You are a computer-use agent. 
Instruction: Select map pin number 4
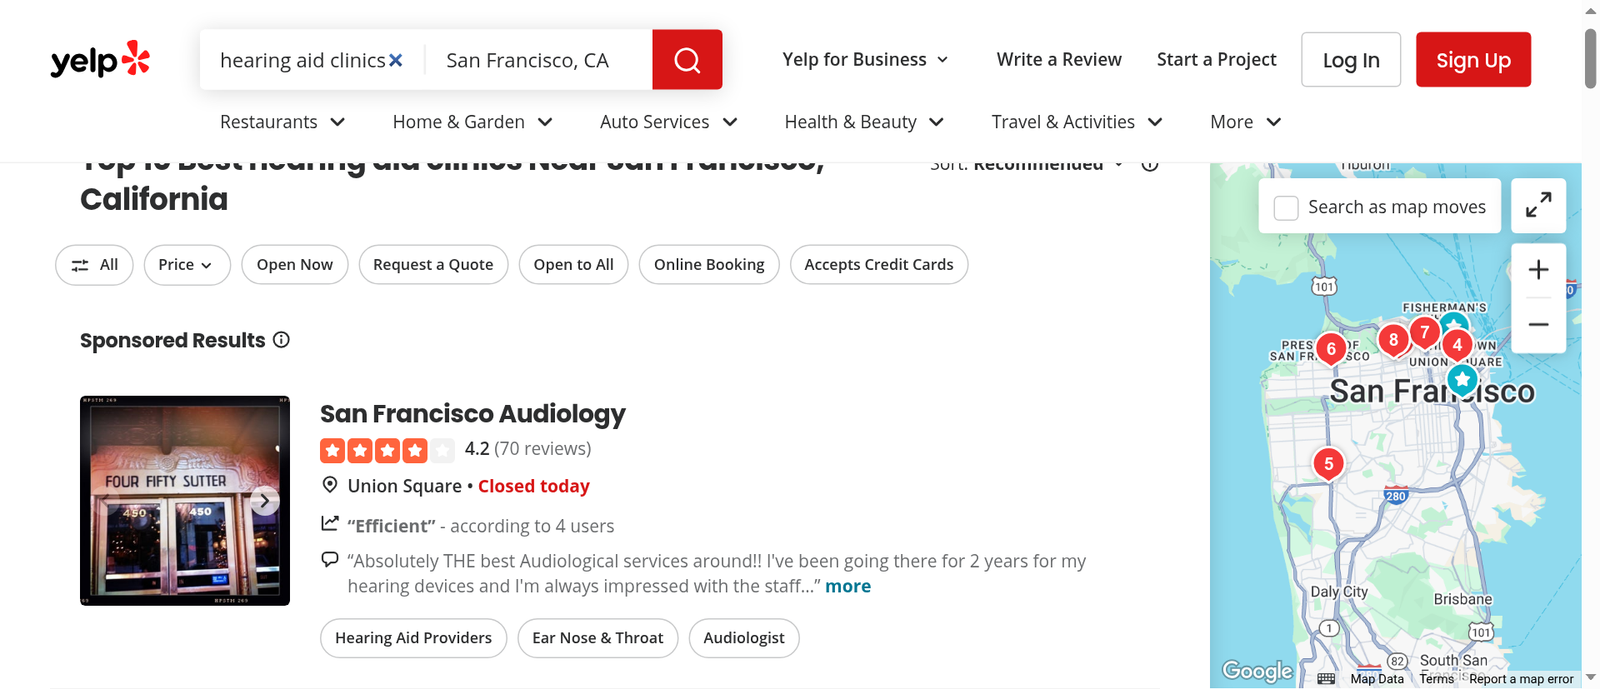[x=1457, y=344]
